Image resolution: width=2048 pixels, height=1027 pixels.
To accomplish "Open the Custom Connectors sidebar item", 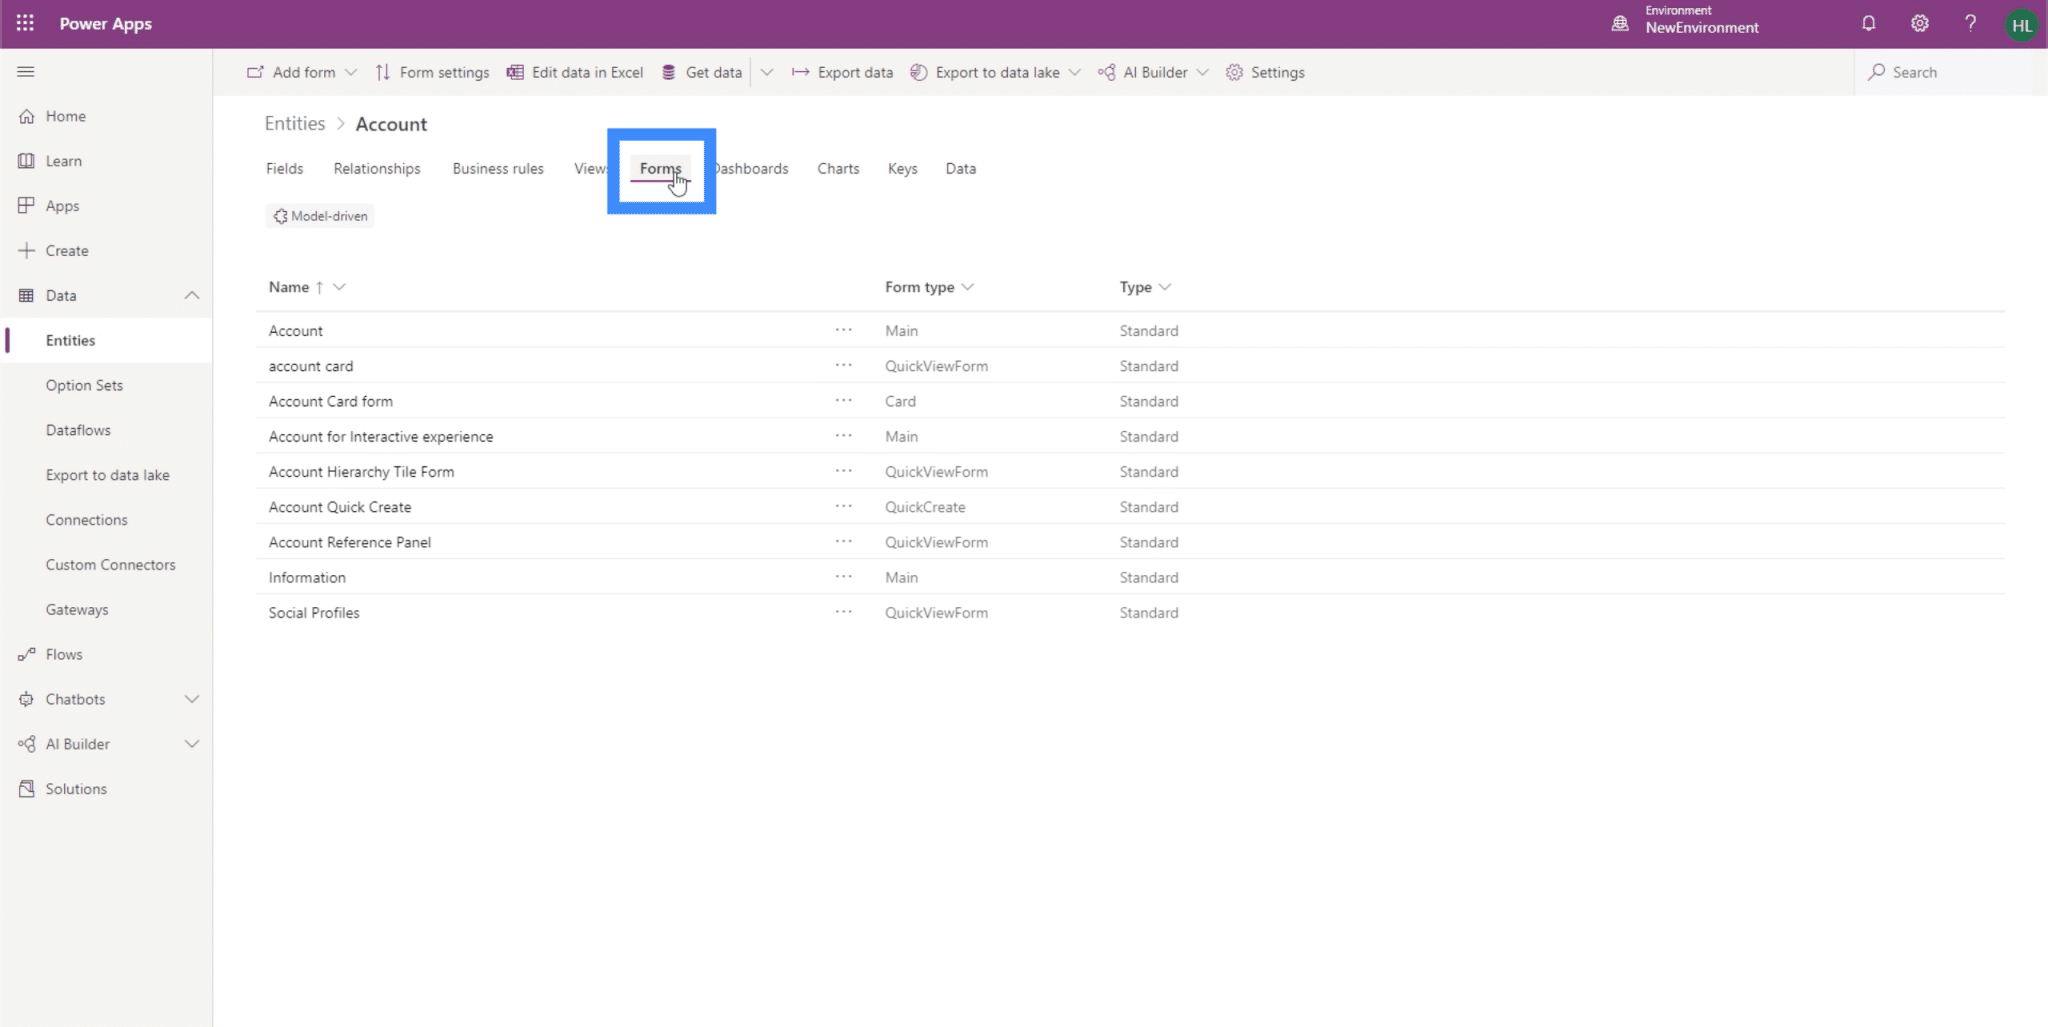I will [110, 565].
